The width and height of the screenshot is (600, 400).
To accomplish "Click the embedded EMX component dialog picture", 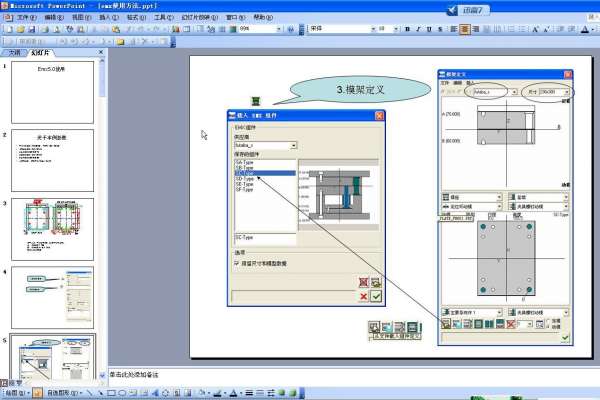I will (306, 208).
